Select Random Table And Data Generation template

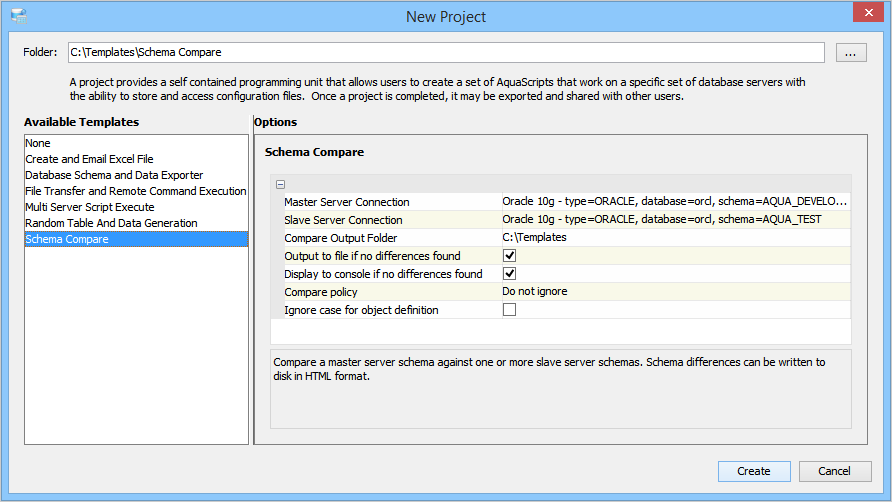pos(111,223)
